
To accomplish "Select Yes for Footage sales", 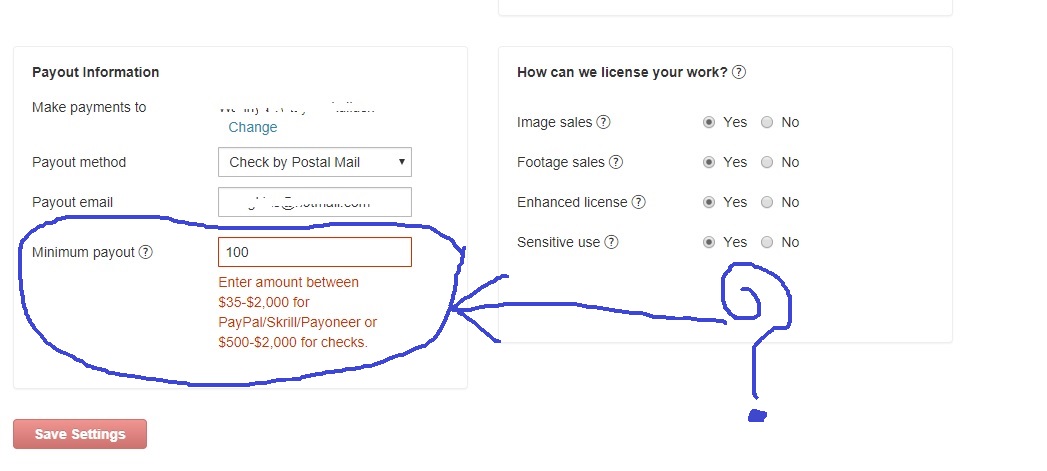I will [708, 162].
